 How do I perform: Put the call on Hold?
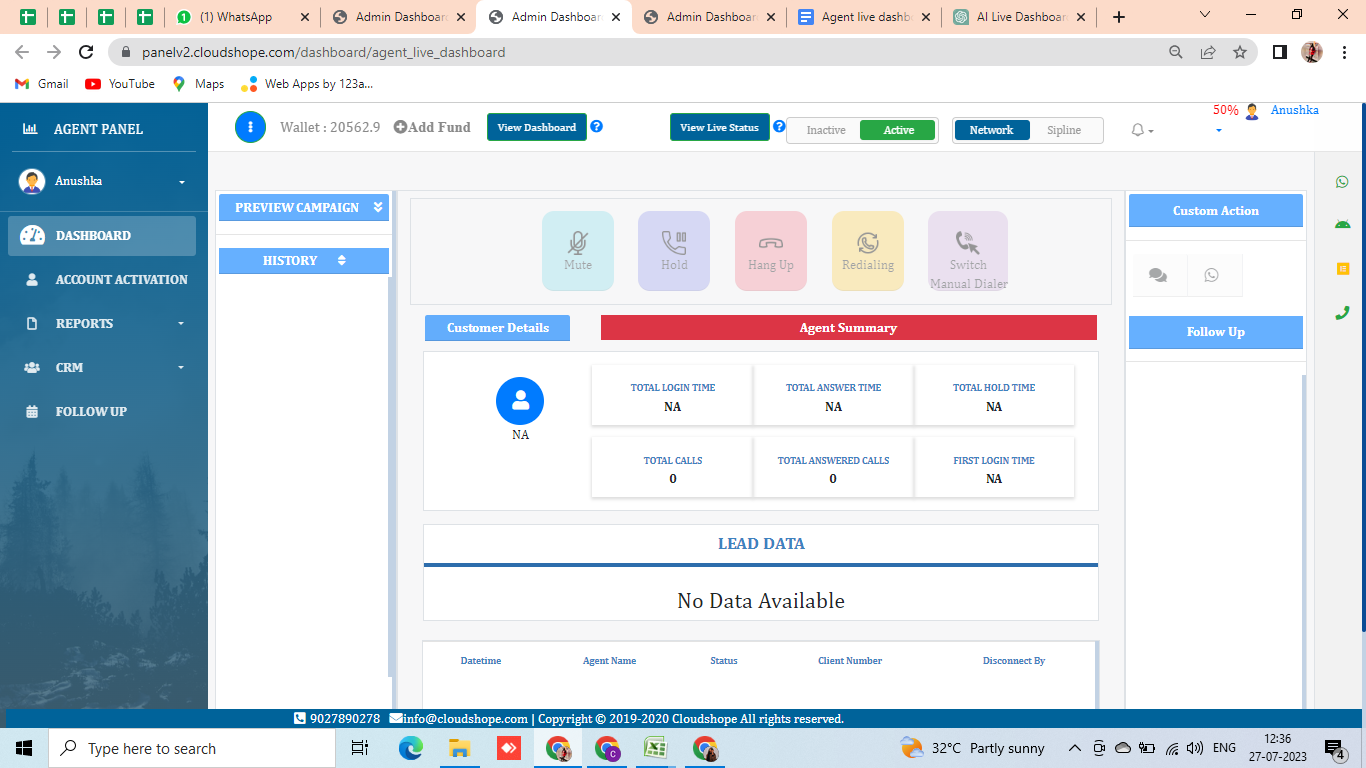pyautogui.click(x=674, y=250)
